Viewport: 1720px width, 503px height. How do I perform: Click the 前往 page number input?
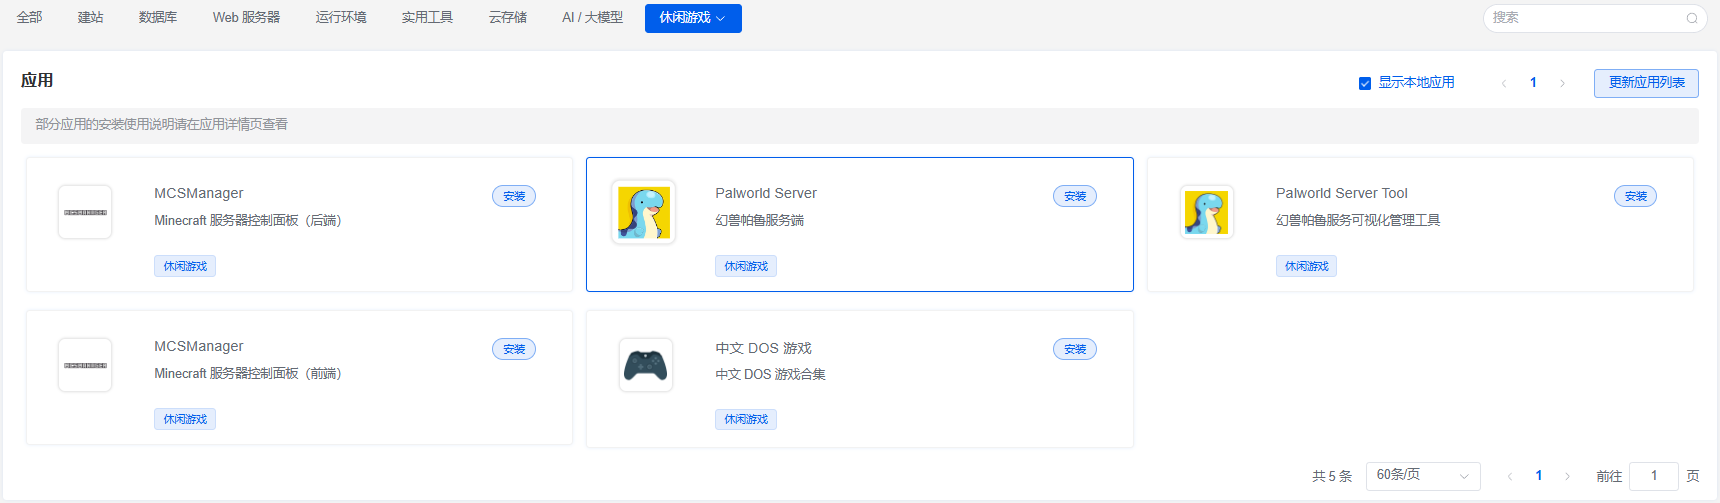(x=1654, y=476)
